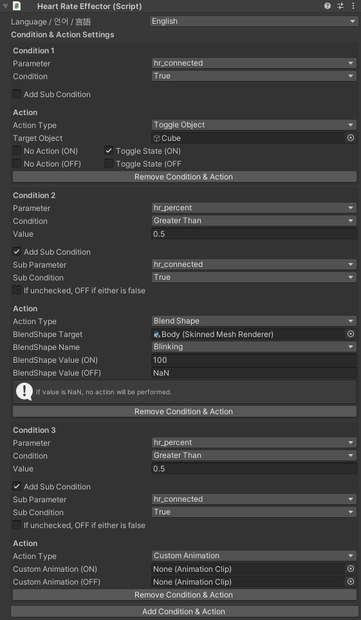Open the Language dropdown set to English
Screen dimensions: 361x620
(x=254, y=21)
